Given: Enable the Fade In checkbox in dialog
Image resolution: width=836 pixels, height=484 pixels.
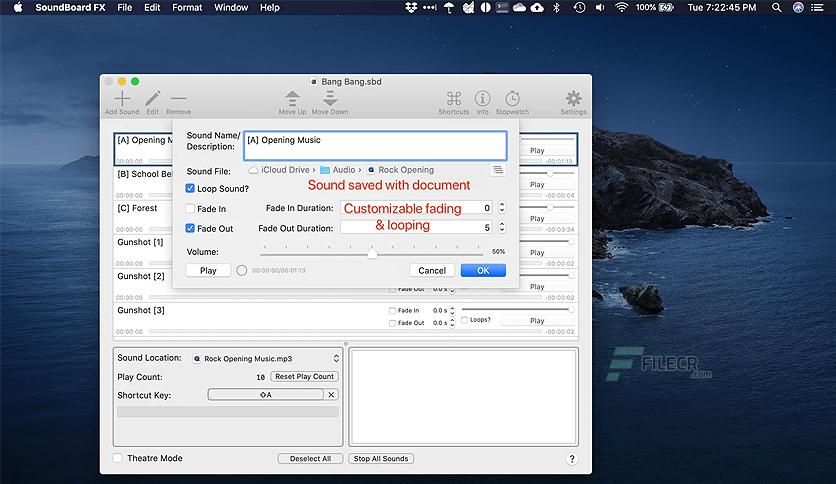Looking at the screenshot, I should [x=190, y=208].
